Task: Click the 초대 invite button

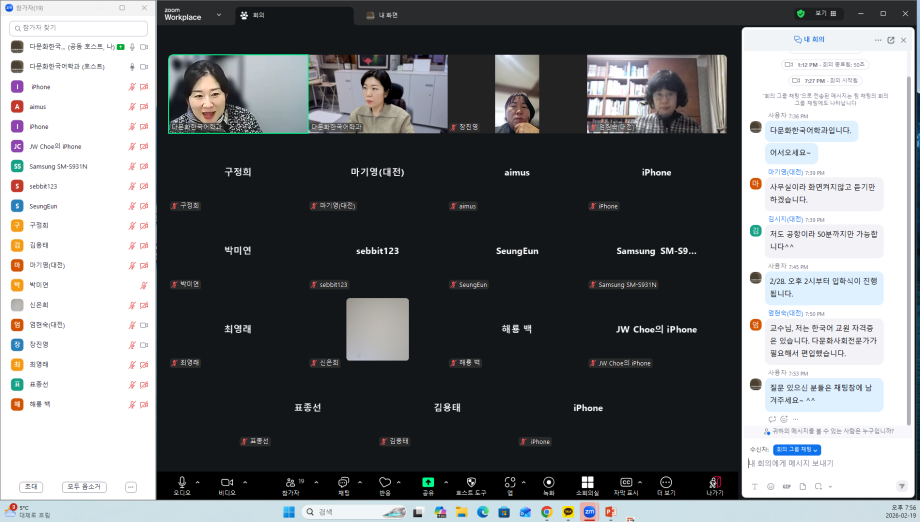Action: 30,486
